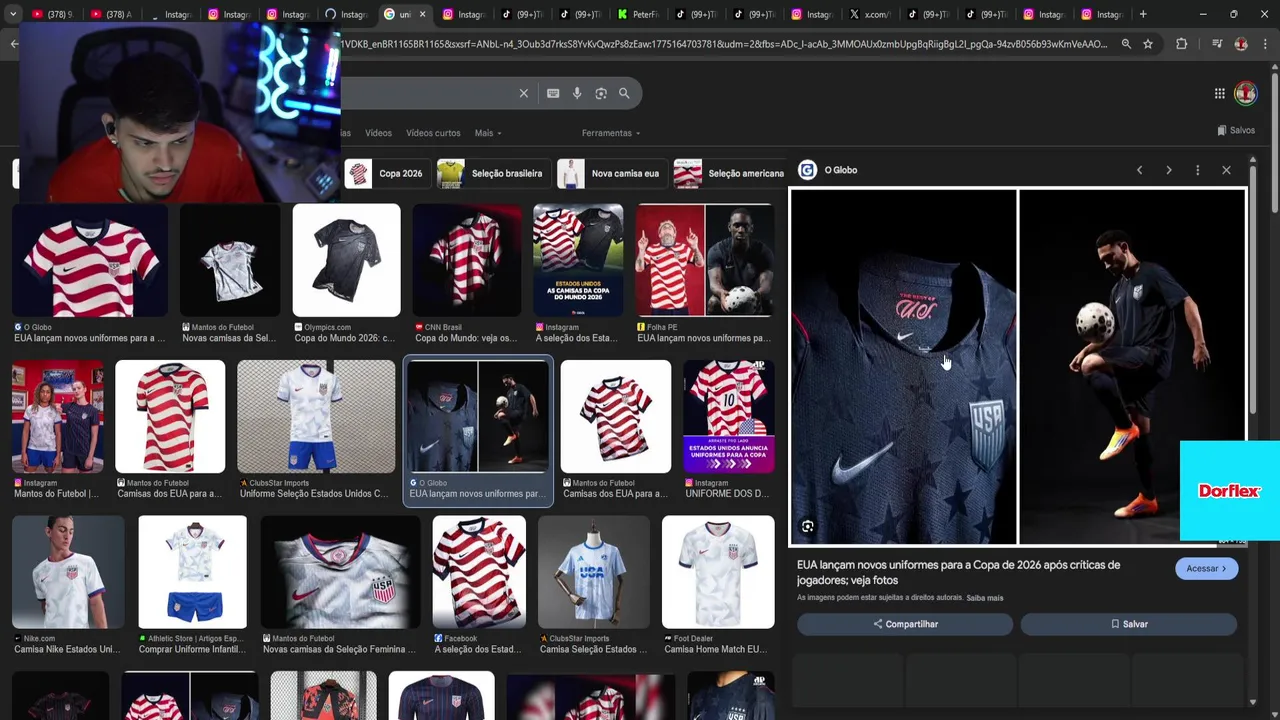Viewport: 1280px width, 720px height.
Task: Open preview panel three-dot options
Action: tap(1197, 170)
